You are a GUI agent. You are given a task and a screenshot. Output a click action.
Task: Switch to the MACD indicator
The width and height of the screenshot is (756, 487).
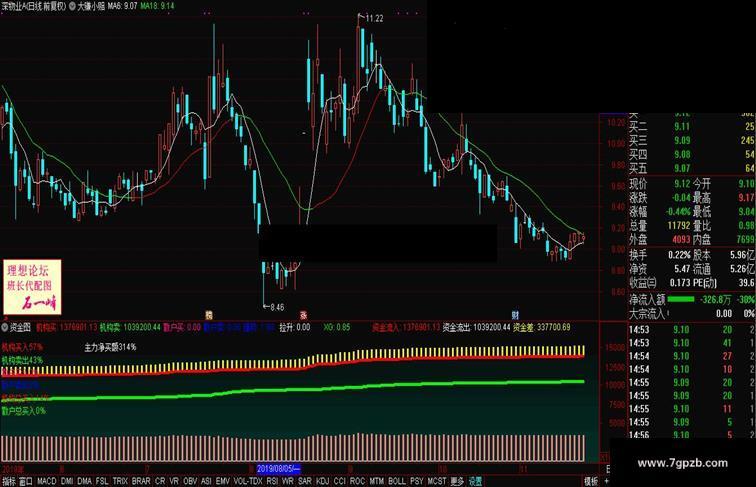pyautogui.click(x=47, y=481)
